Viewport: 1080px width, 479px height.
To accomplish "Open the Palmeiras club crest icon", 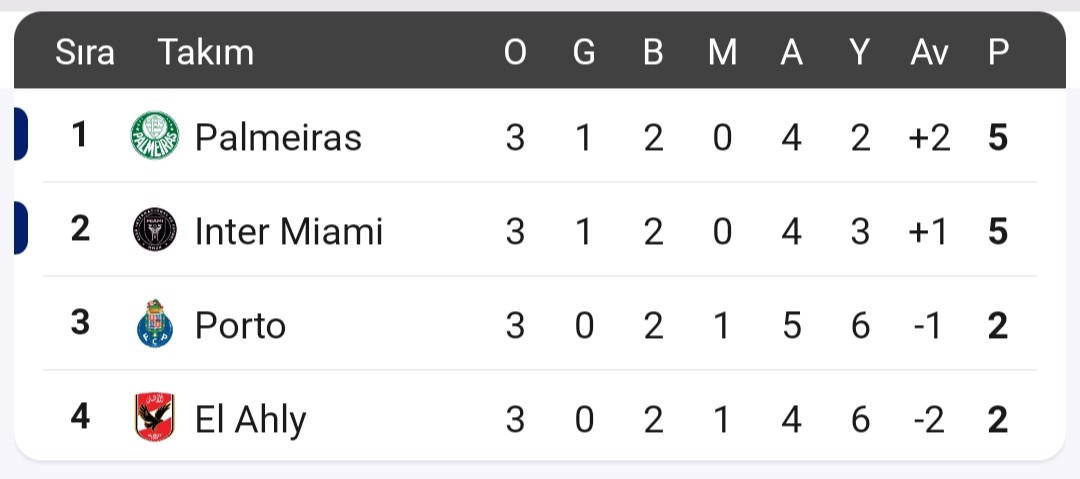I will (x=155, y=136).
